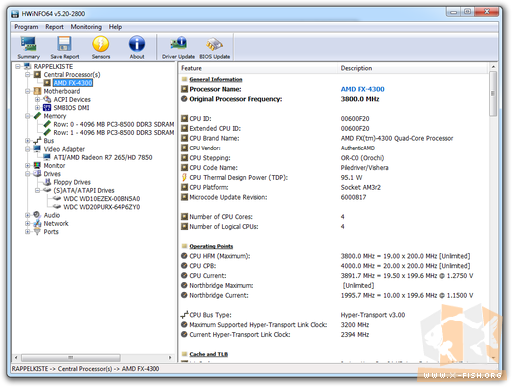Select AMD FX-4300 tree entry
The height and width of the screenshot is (387, 512).
point(73,83)
